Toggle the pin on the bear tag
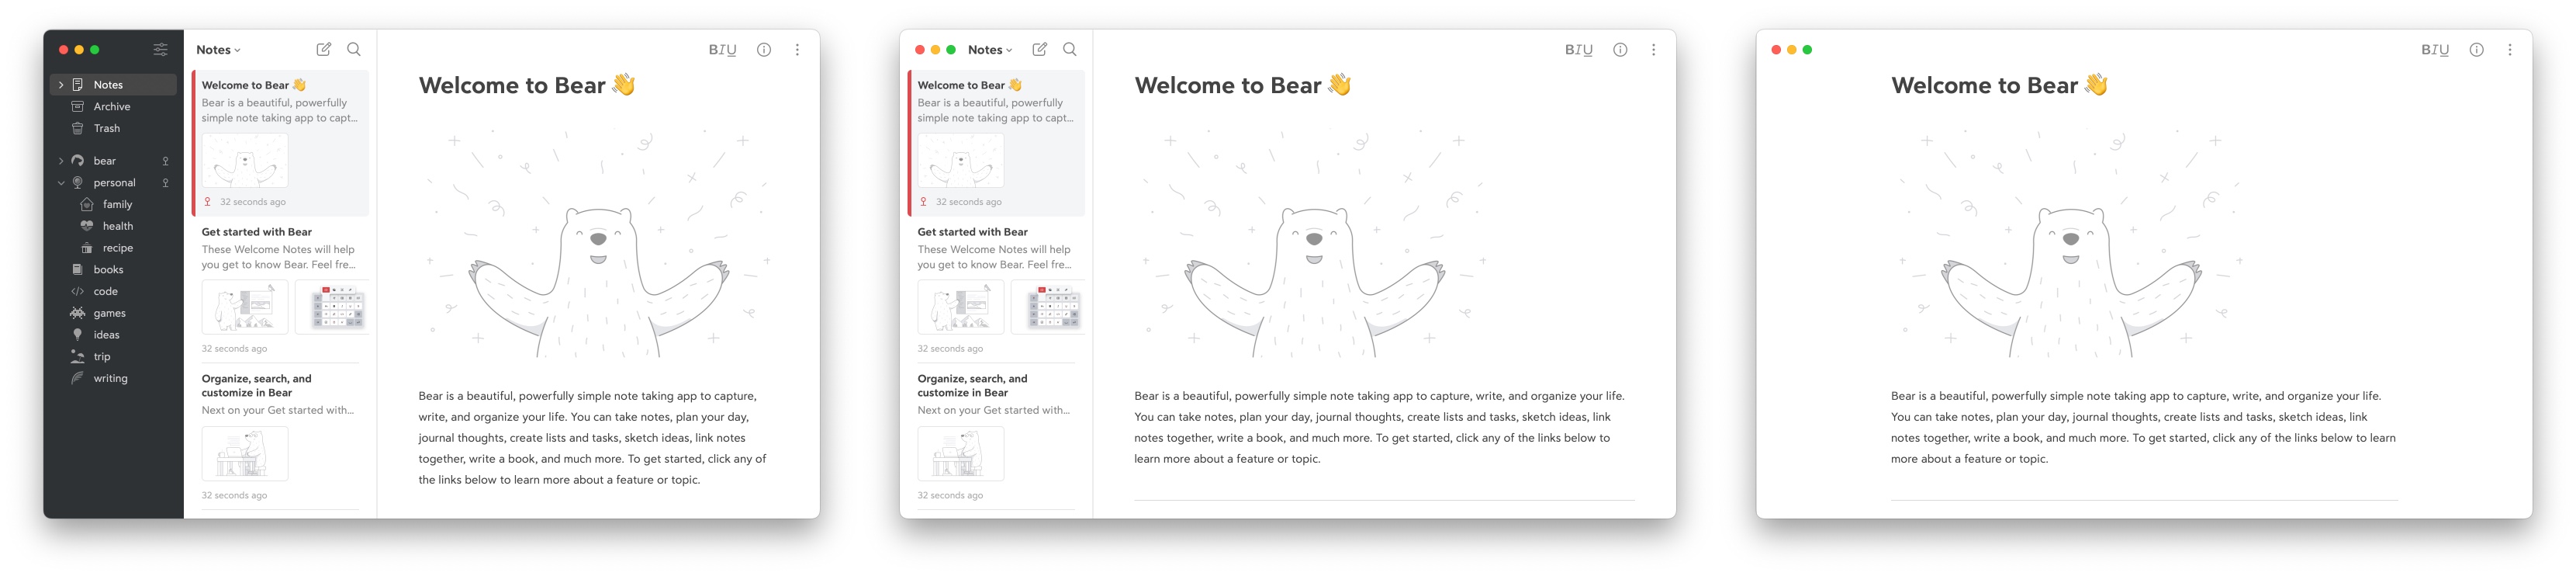Viewport: 2576px width, 576px height. click(x=166, y=161)
